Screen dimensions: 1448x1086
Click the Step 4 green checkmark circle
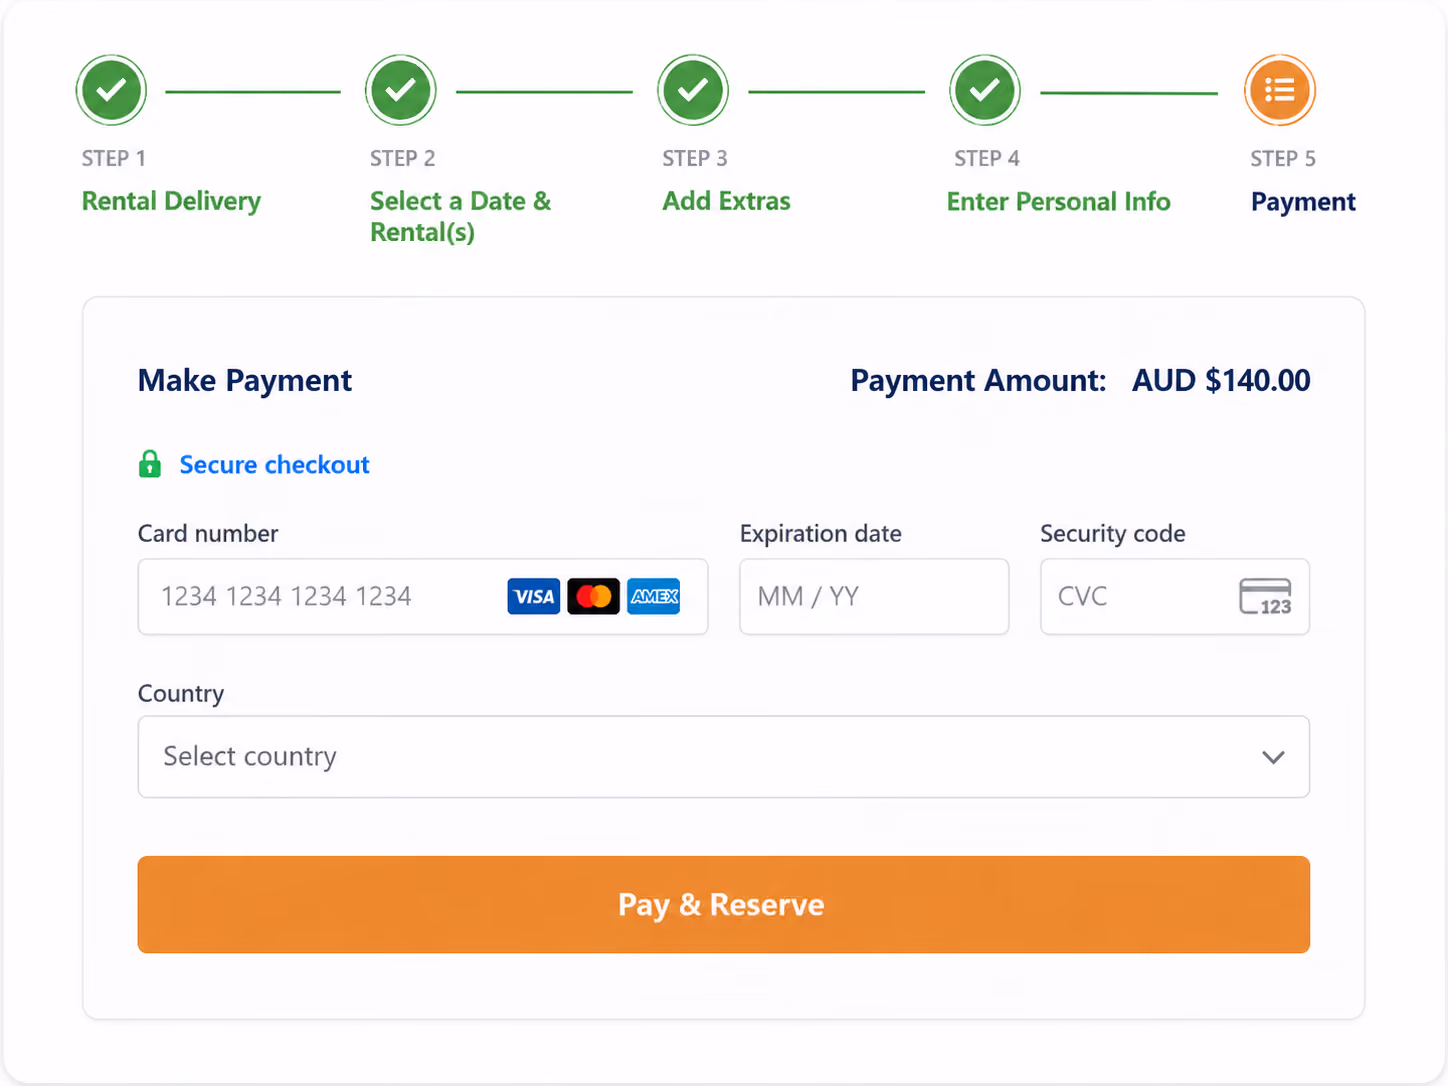tap(985, 90)
